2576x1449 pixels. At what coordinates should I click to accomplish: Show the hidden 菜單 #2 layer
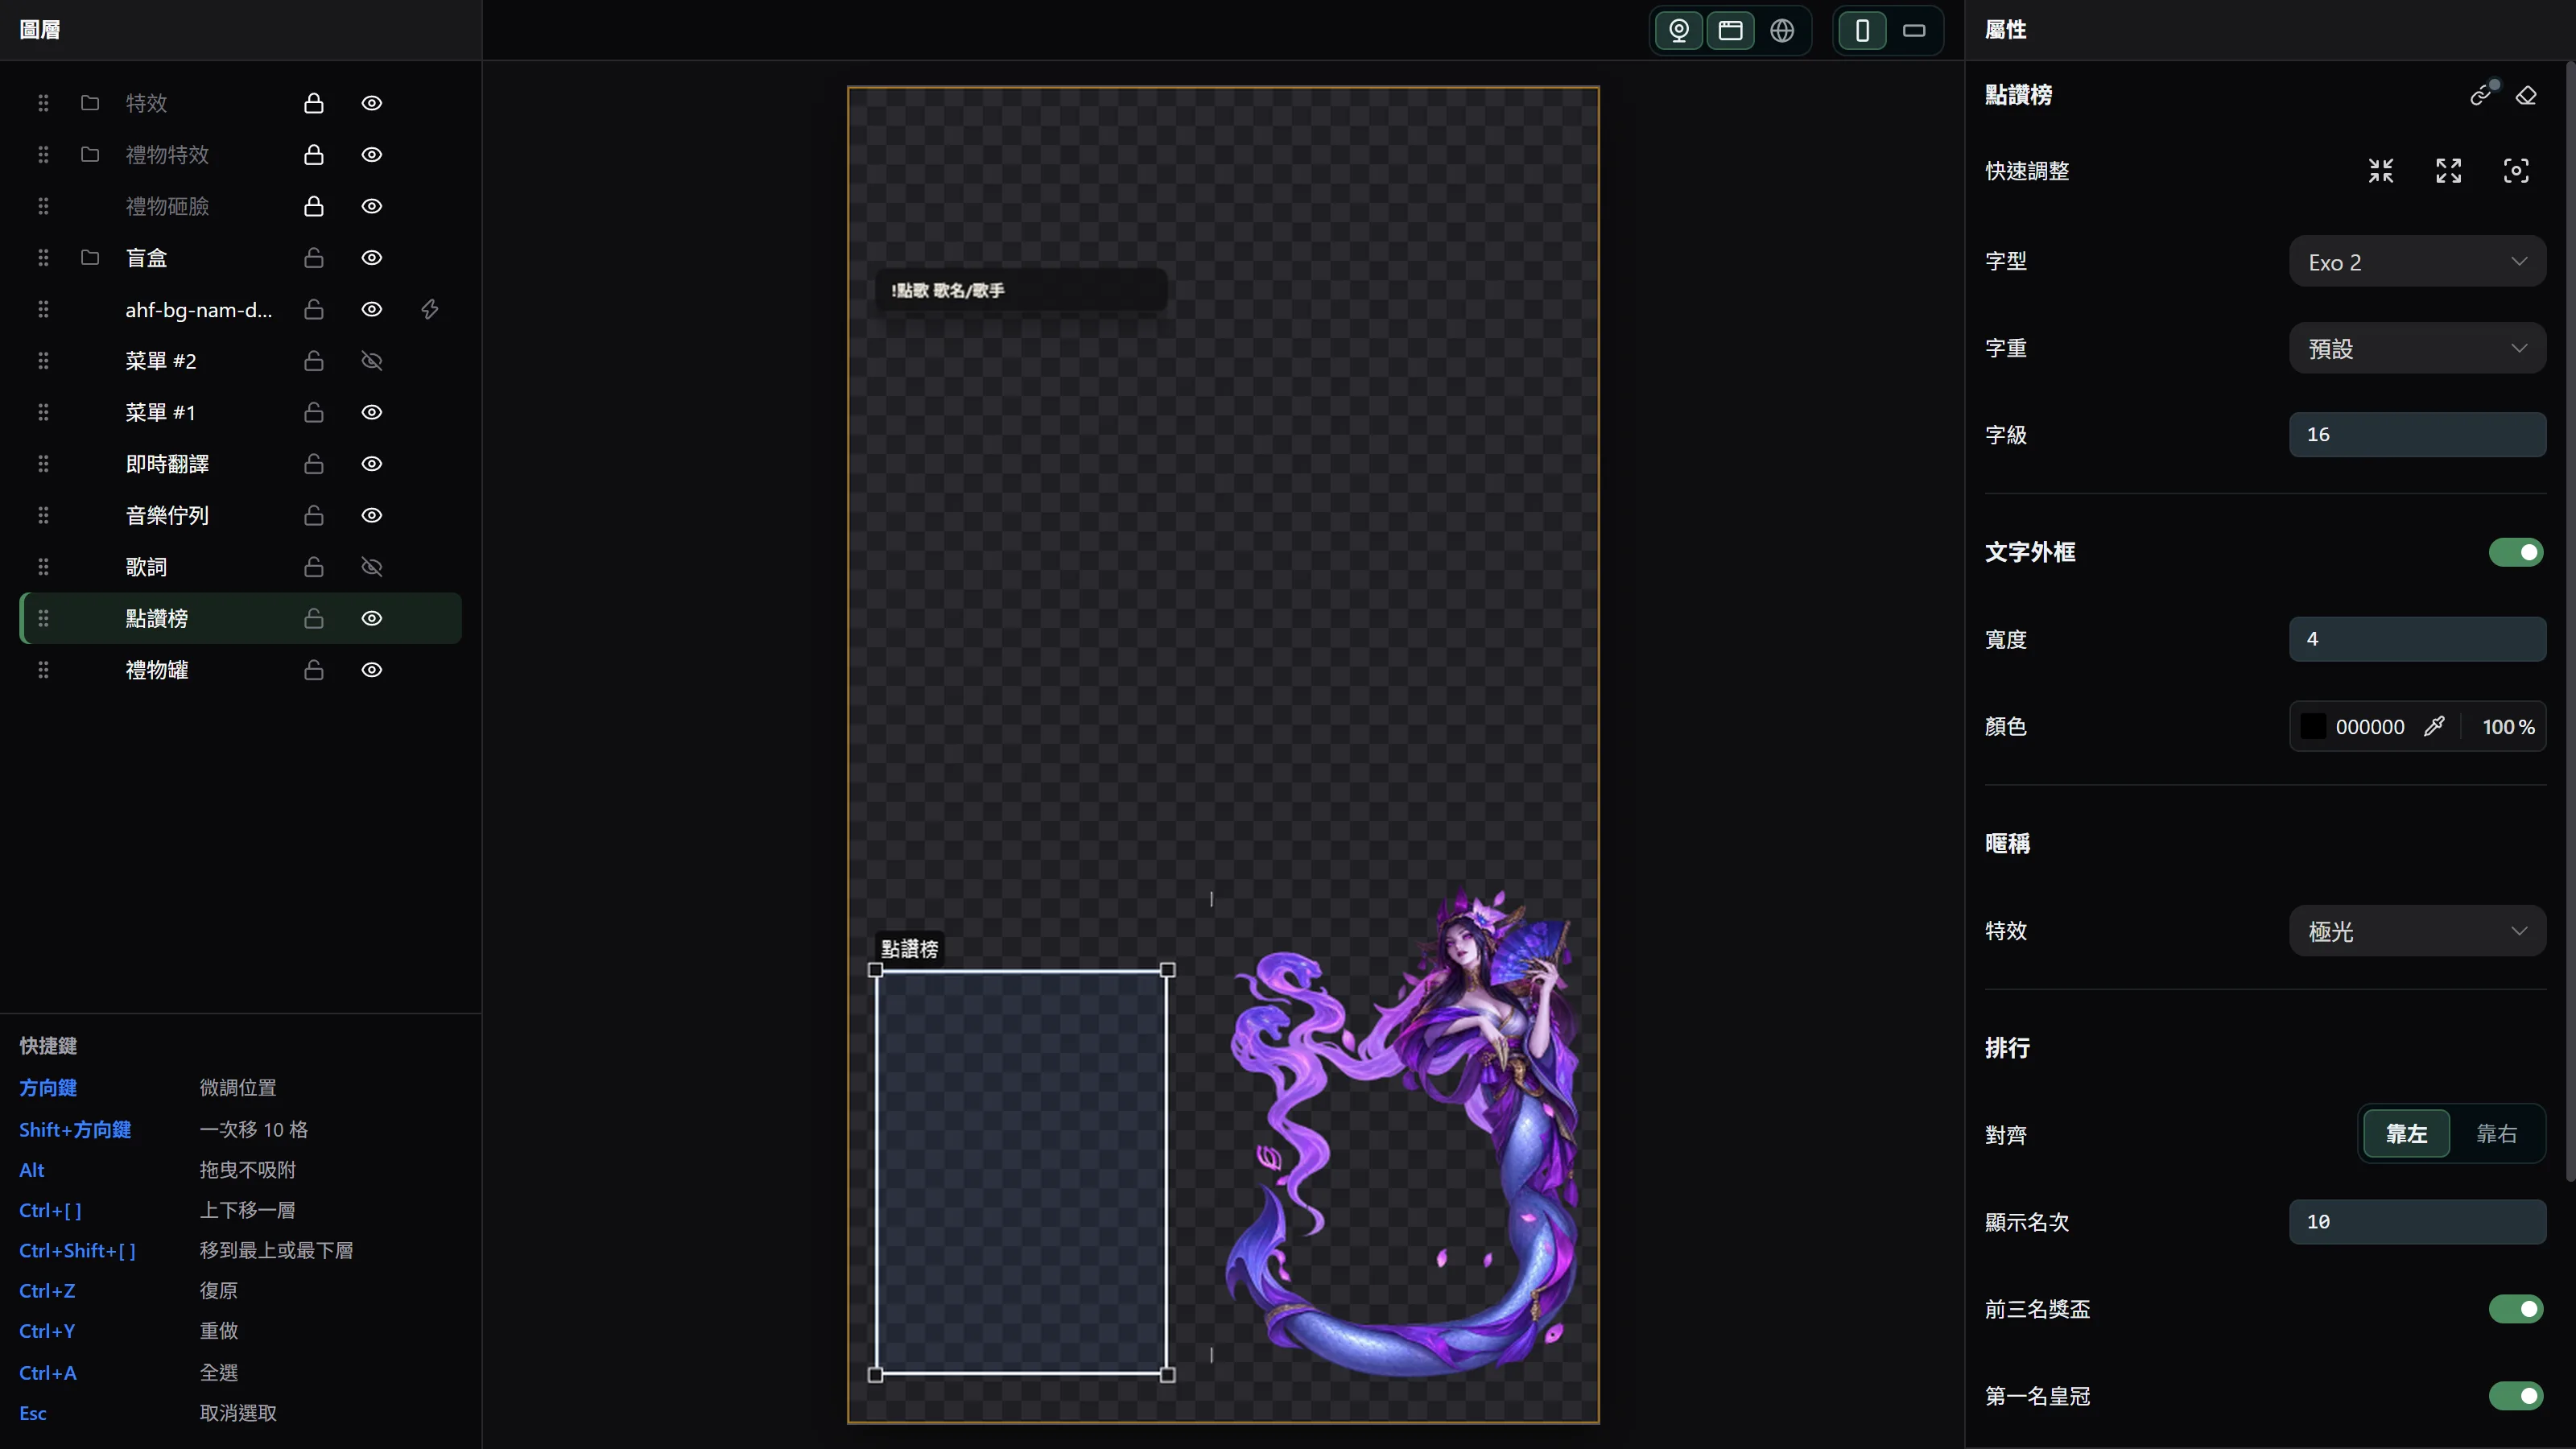coord(372,361)
